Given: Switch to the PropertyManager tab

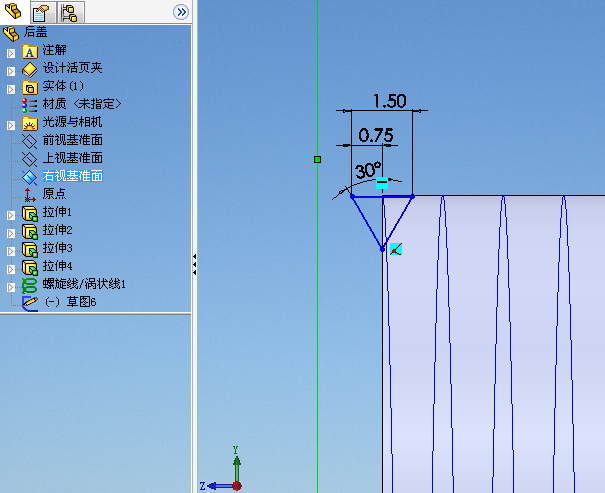Looking at the screenshot, I should click(41, 12).
